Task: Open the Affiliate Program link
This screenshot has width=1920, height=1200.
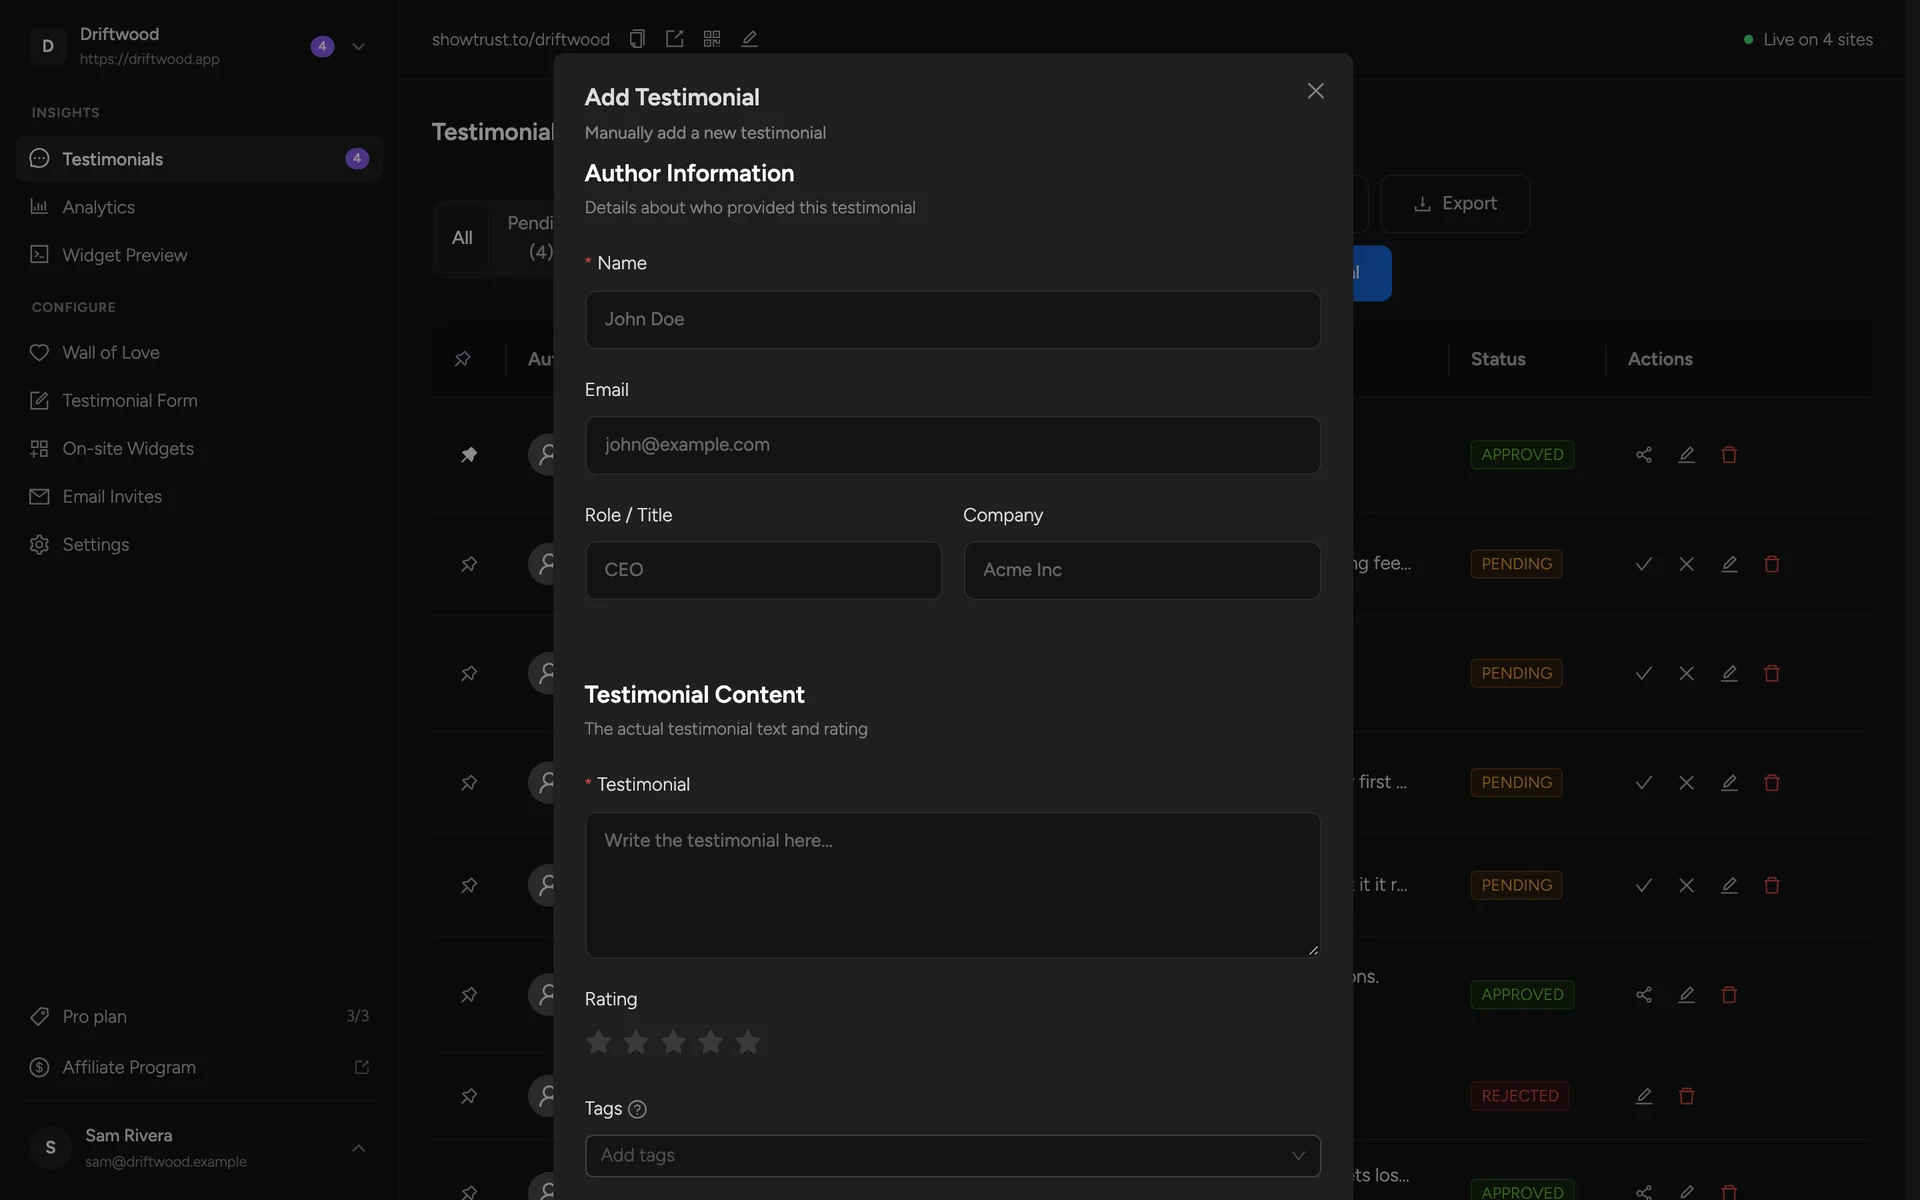Action: point(199,1067)
